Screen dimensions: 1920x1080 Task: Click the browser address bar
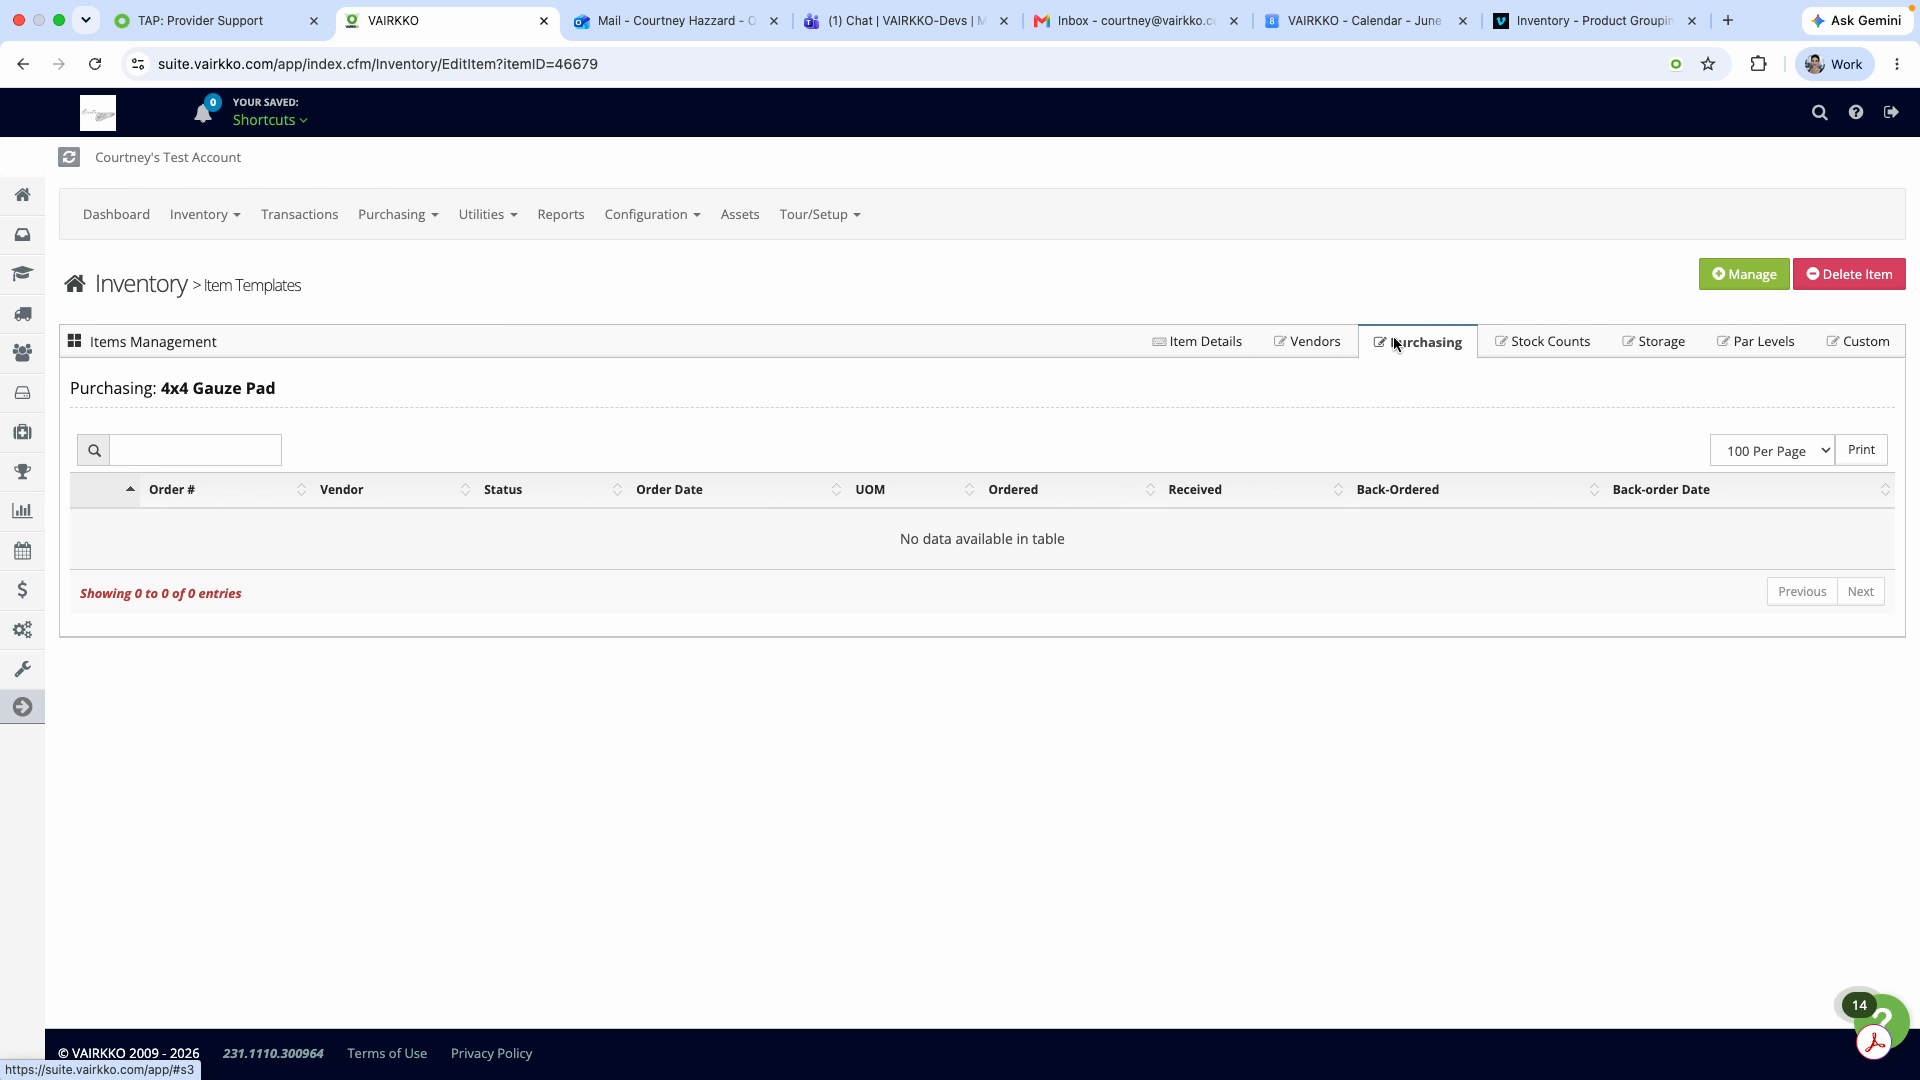pos(900,64)
